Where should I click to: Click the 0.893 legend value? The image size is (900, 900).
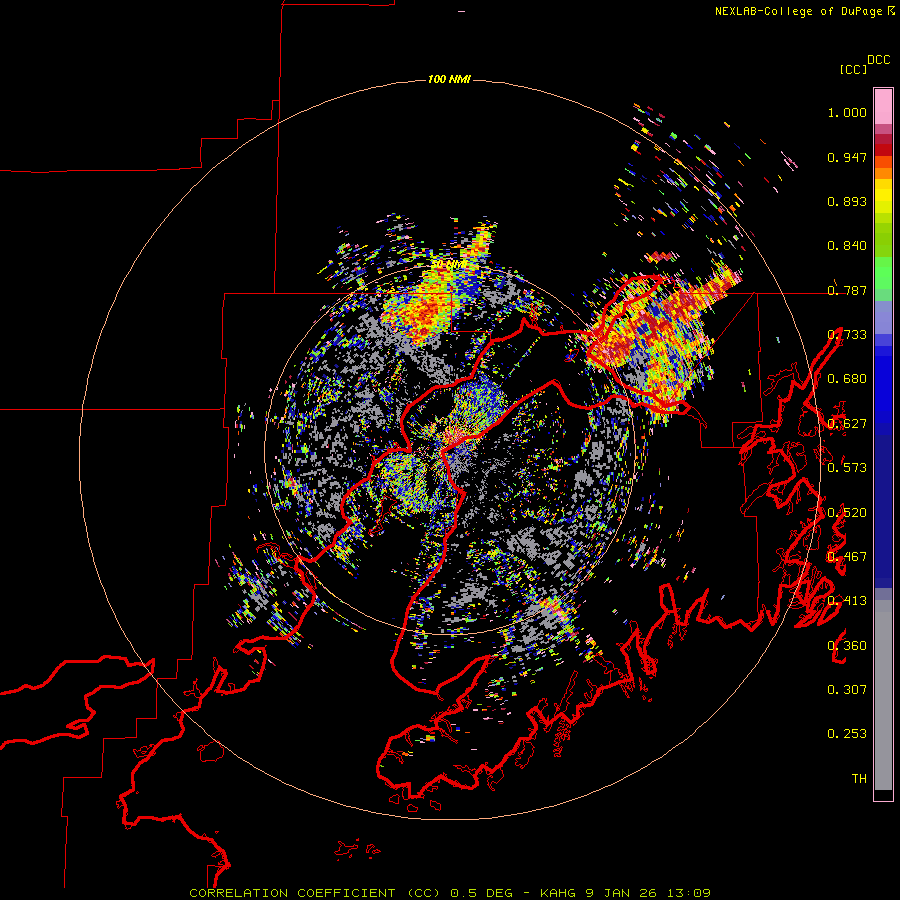[x=847, y=201]
